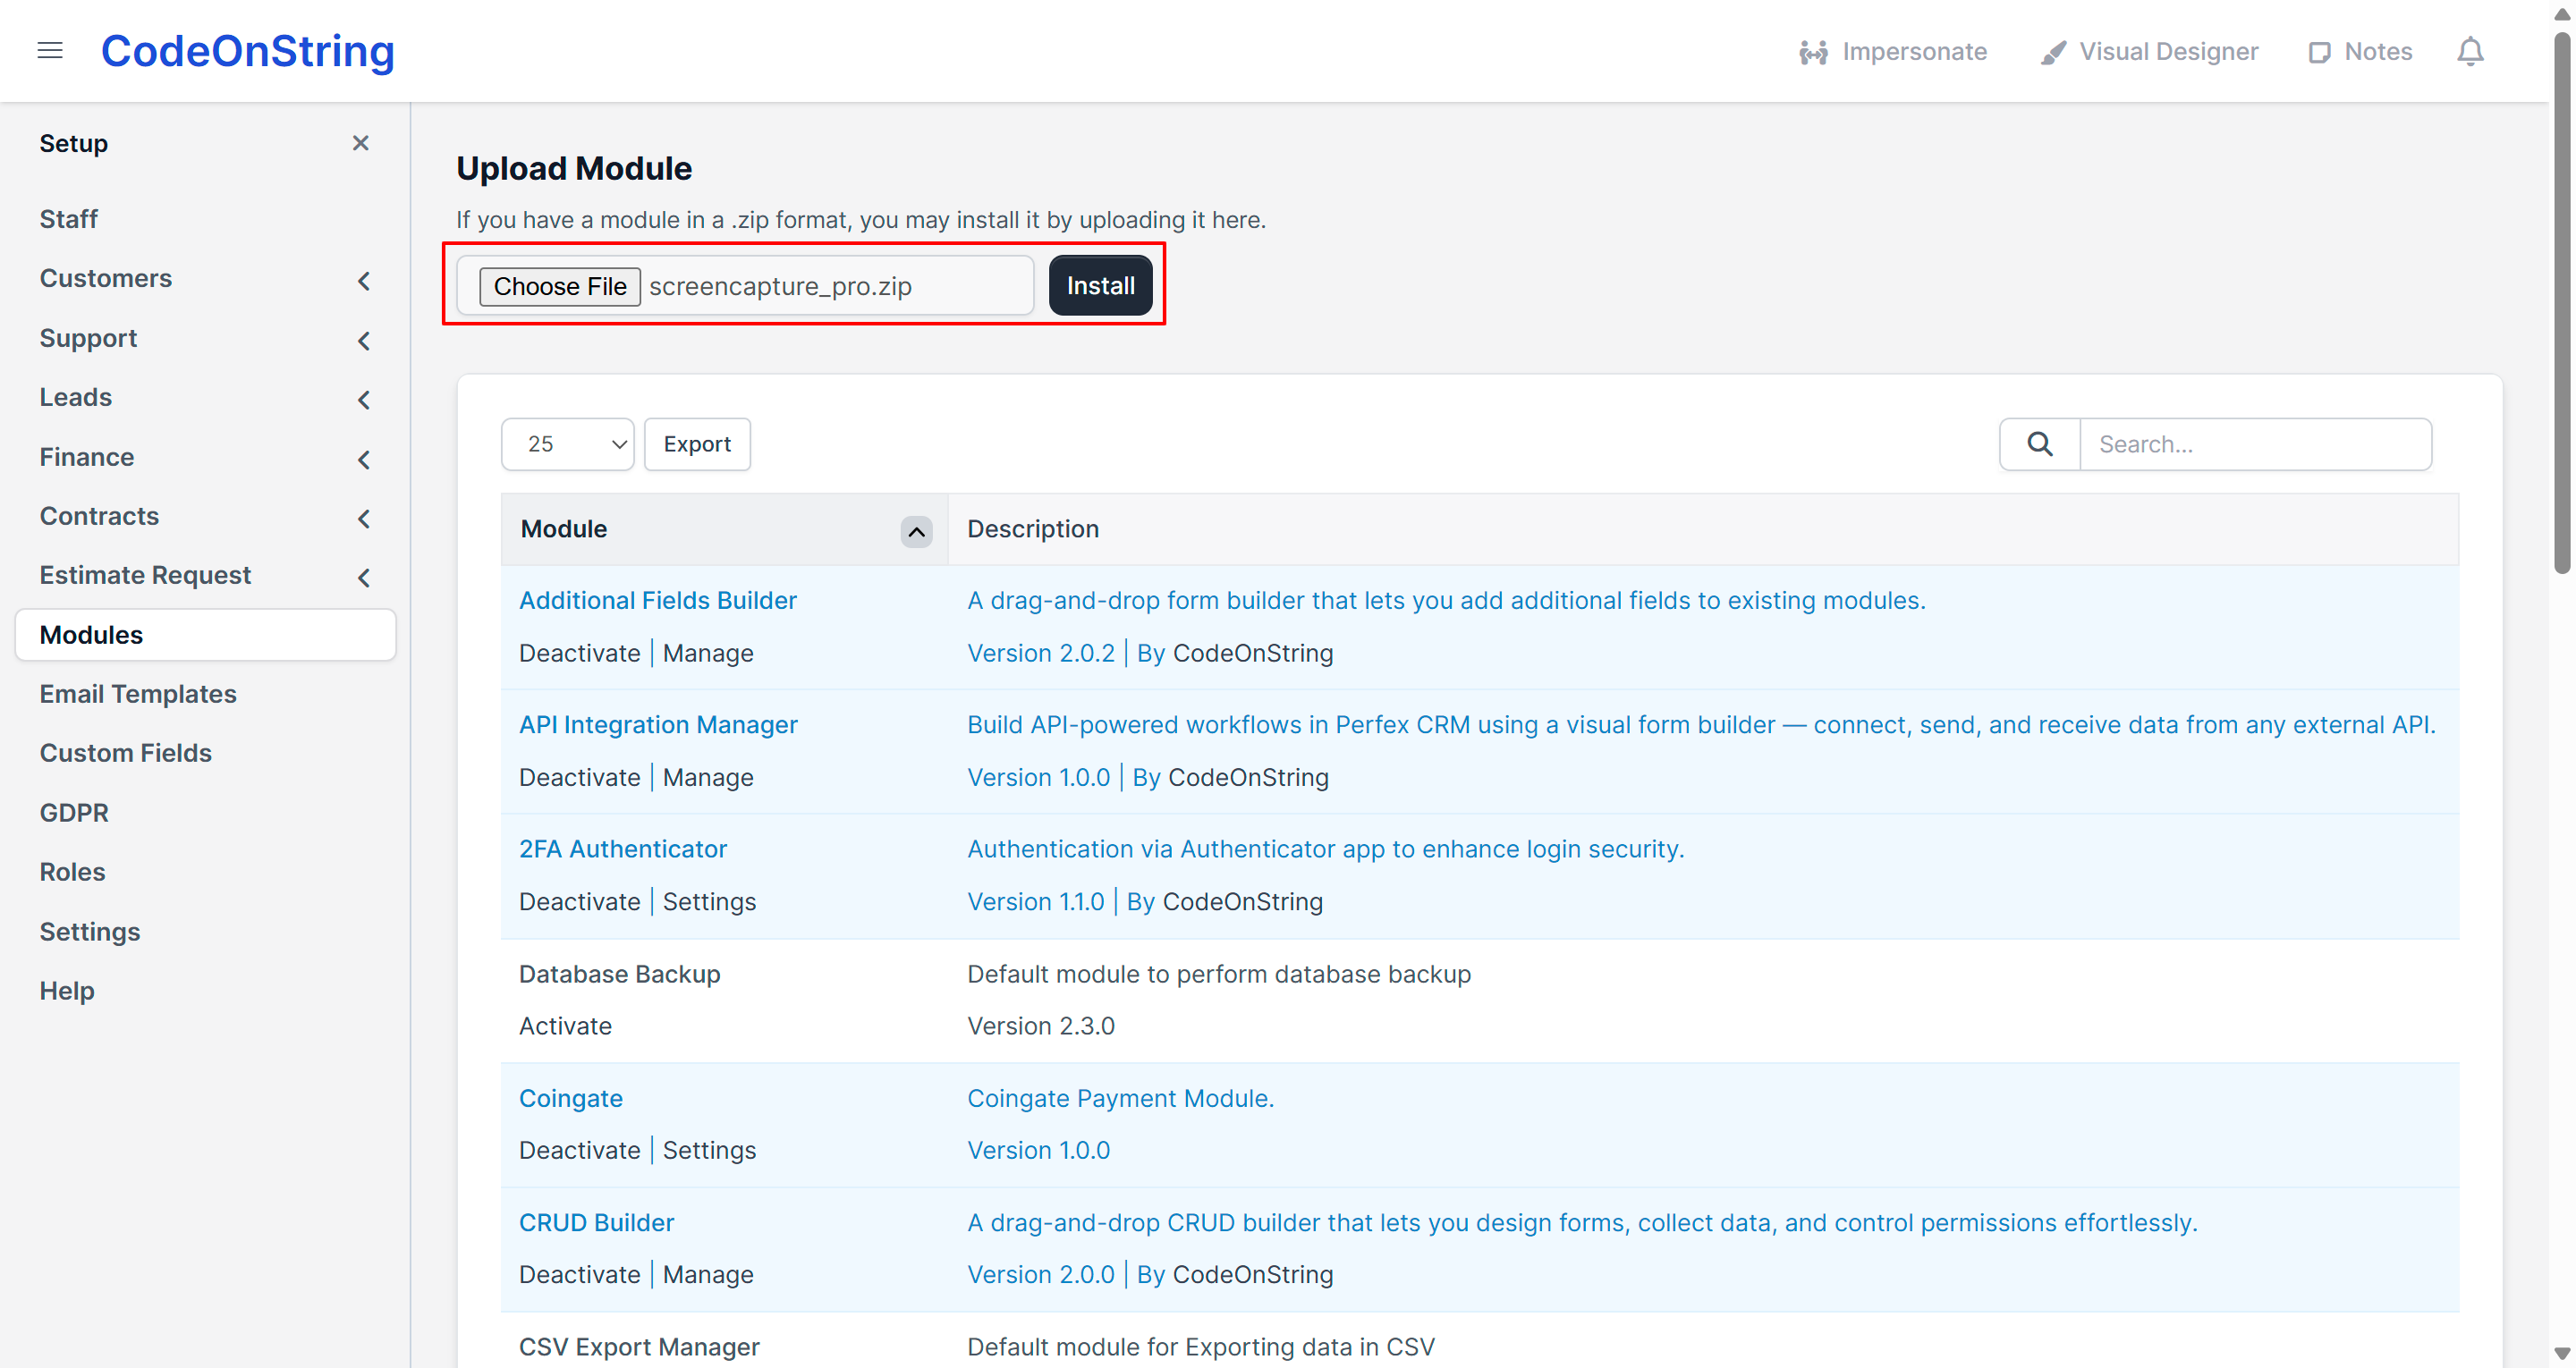Deactivate the API Integration Manager module
2576x1368 pixels.
click(x=579, y=777)
